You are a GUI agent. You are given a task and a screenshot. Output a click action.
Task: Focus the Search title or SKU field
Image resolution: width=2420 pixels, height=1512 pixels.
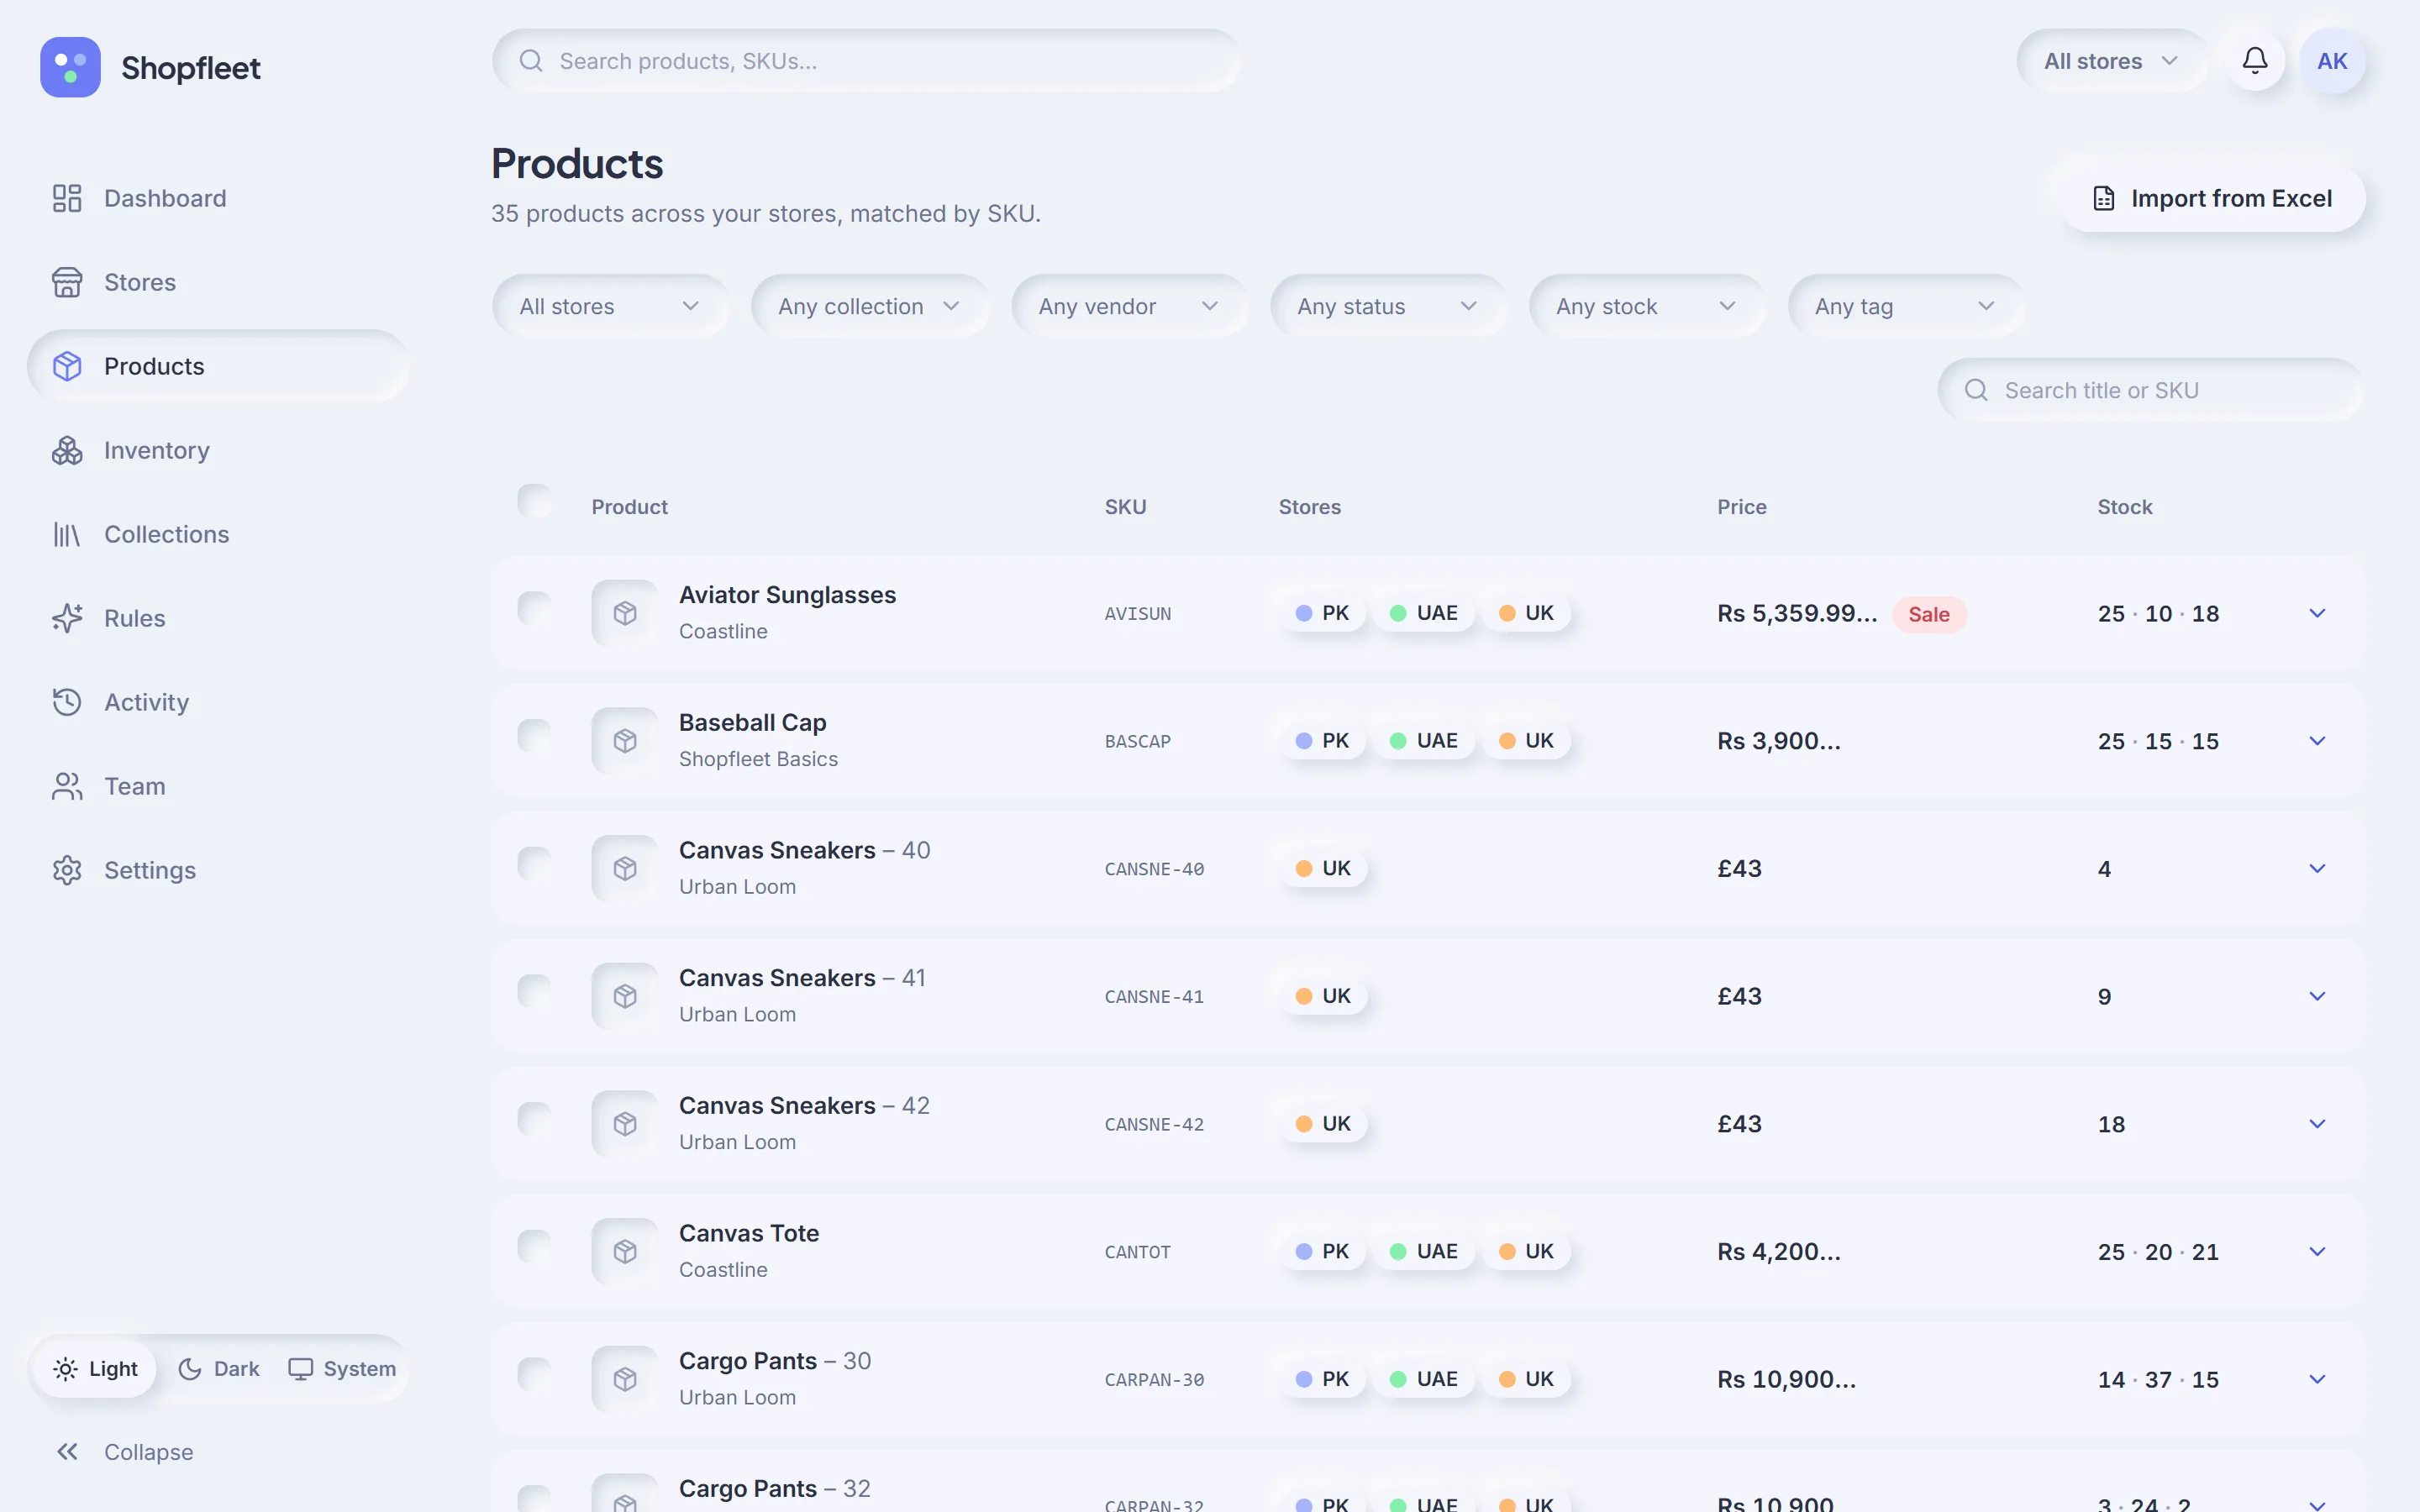2151,390
